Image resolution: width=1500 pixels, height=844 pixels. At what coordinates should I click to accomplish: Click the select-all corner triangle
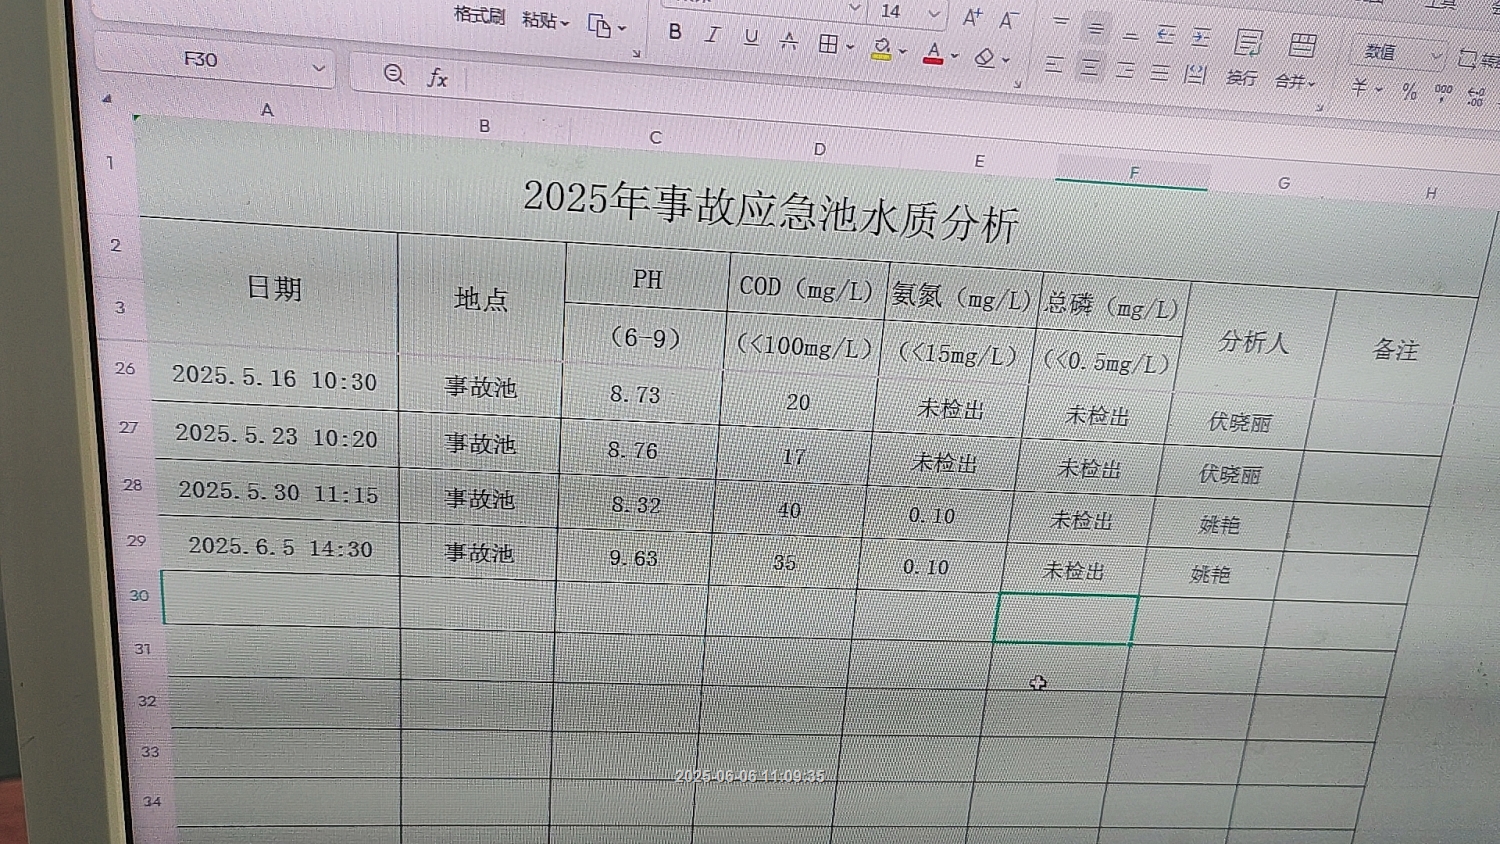coord(106,99)
